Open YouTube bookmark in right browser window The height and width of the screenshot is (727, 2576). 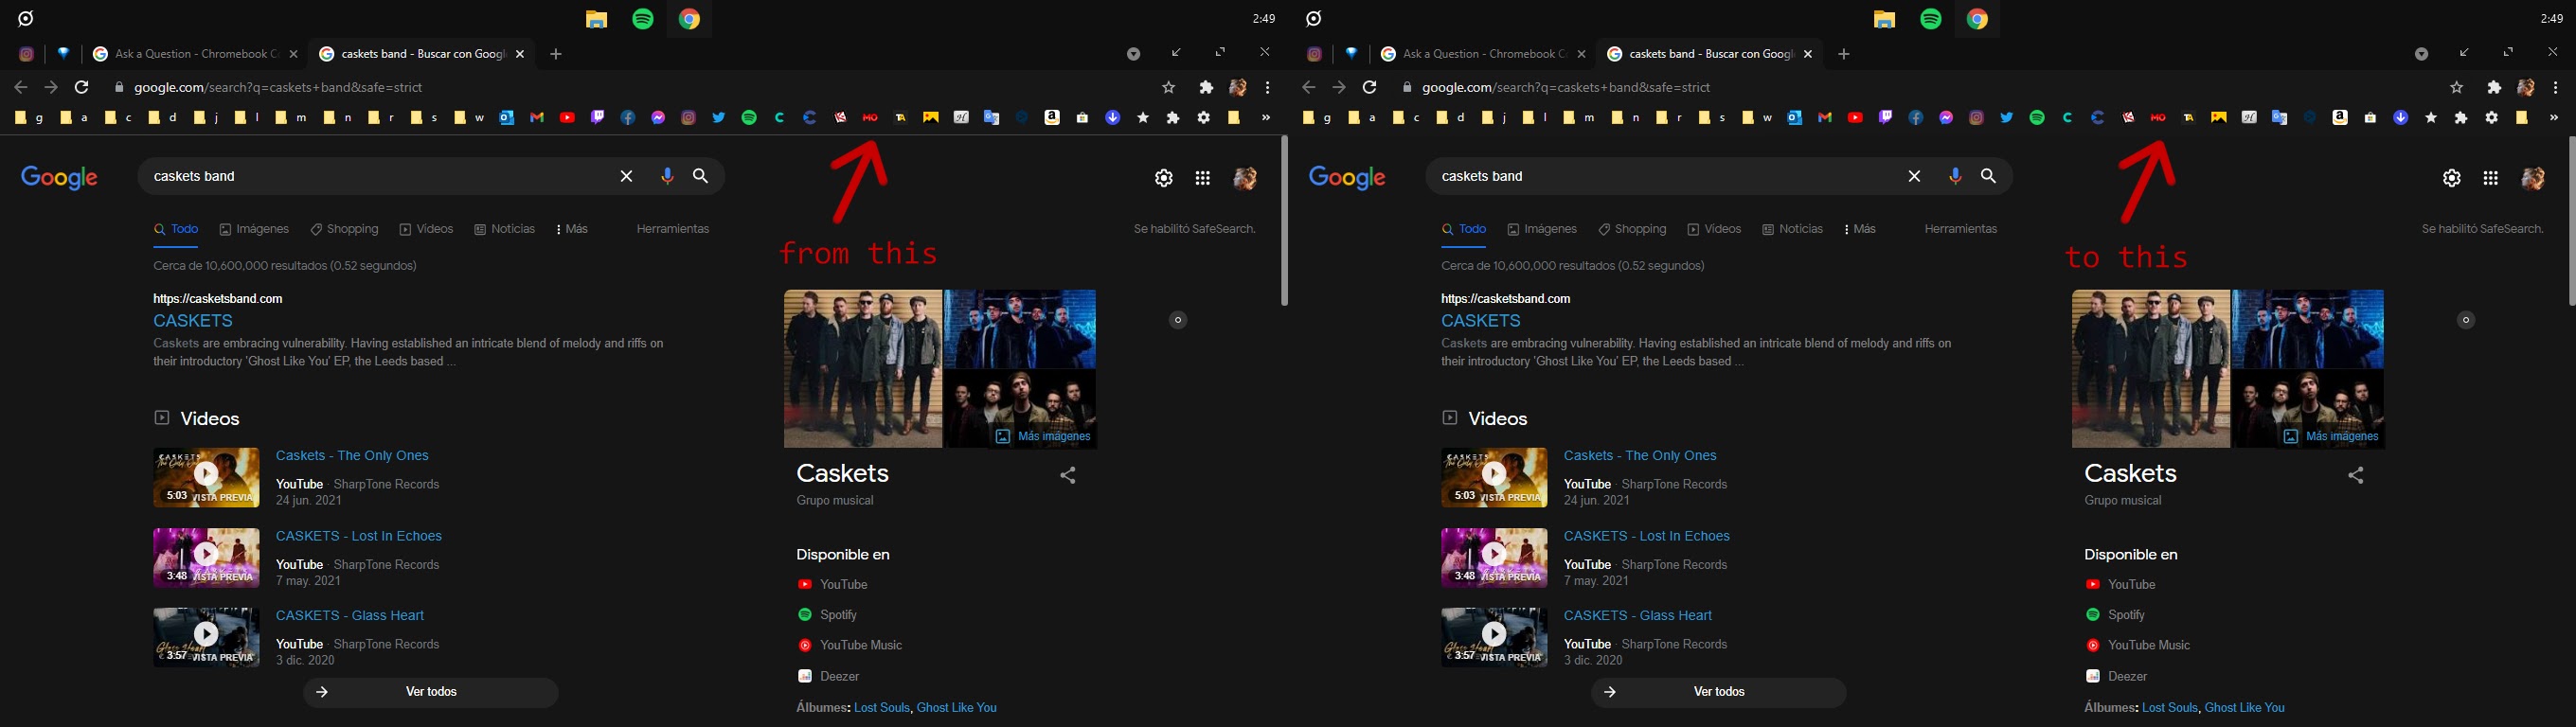pos(1856,118)
